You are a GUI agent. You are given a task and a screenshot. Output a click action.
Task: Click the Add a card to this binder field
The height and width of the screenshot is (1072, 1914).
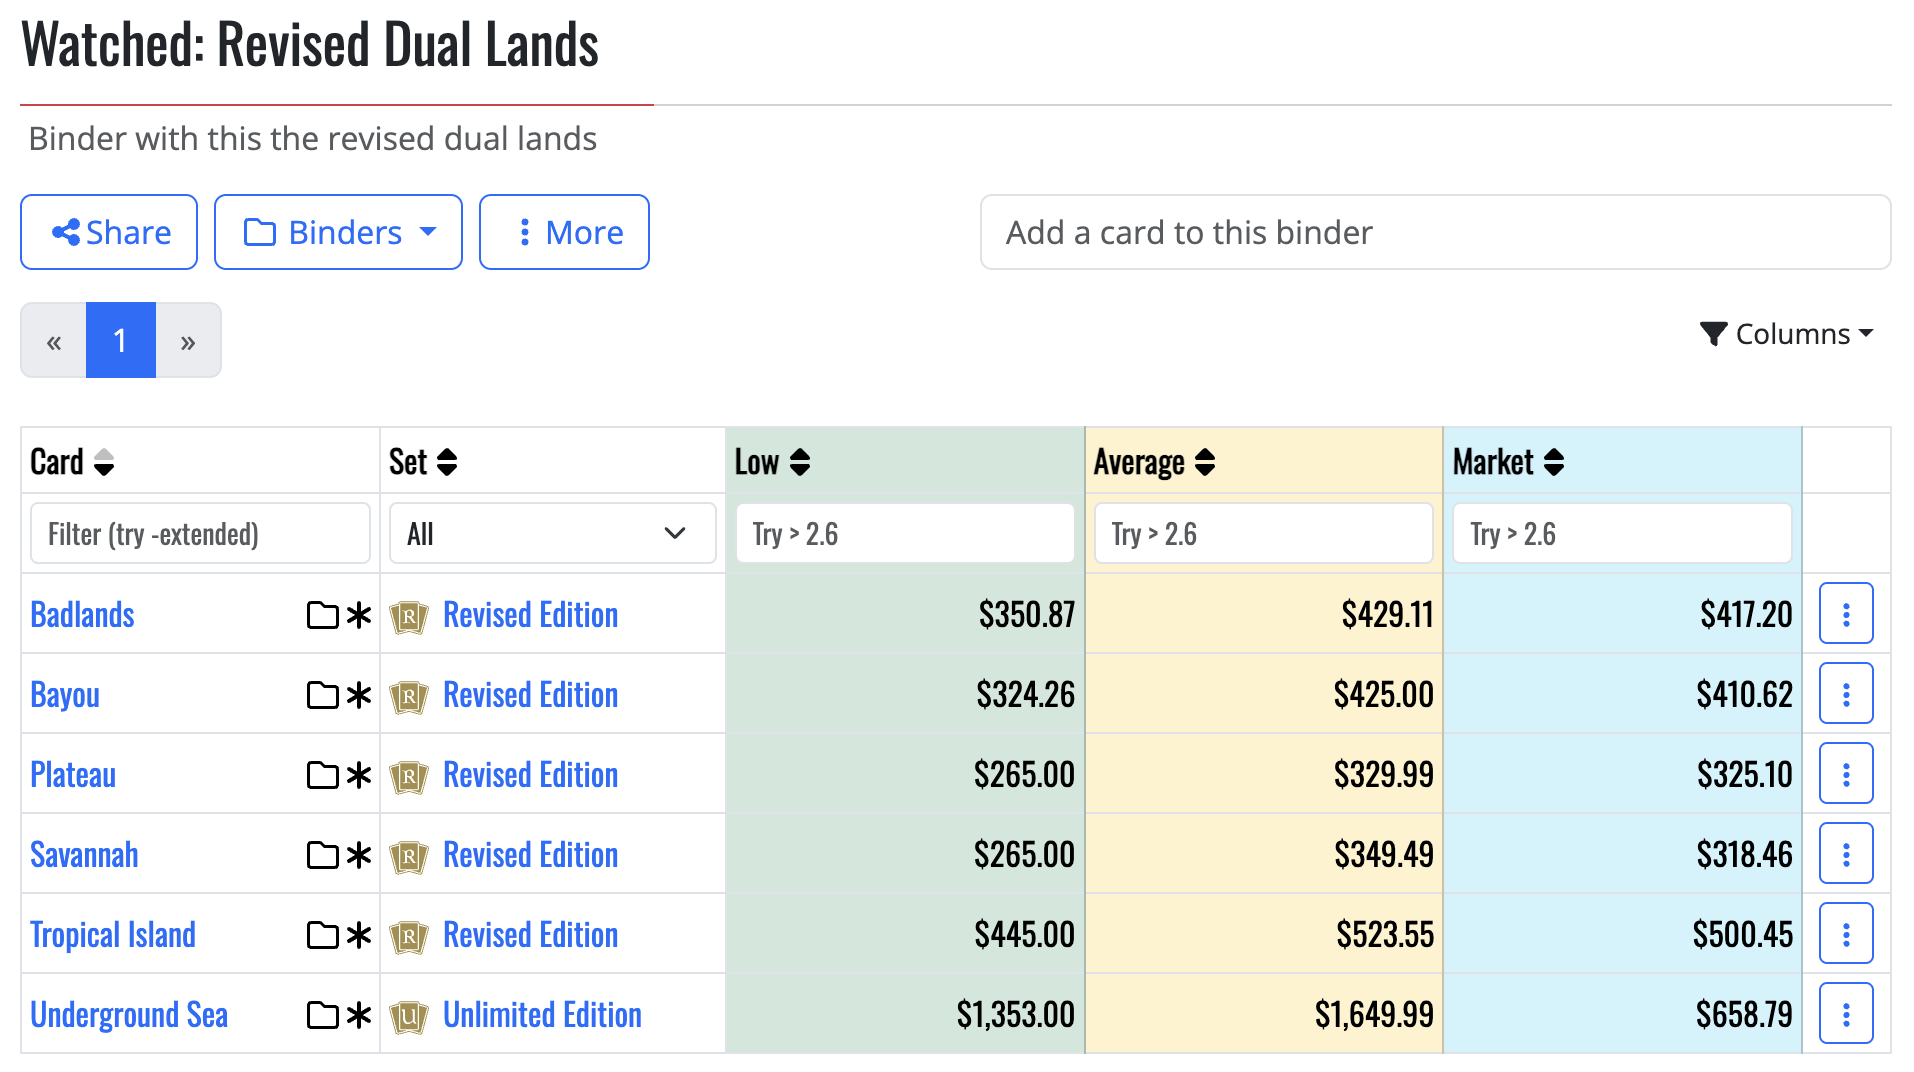click(x=1437, y=232)
